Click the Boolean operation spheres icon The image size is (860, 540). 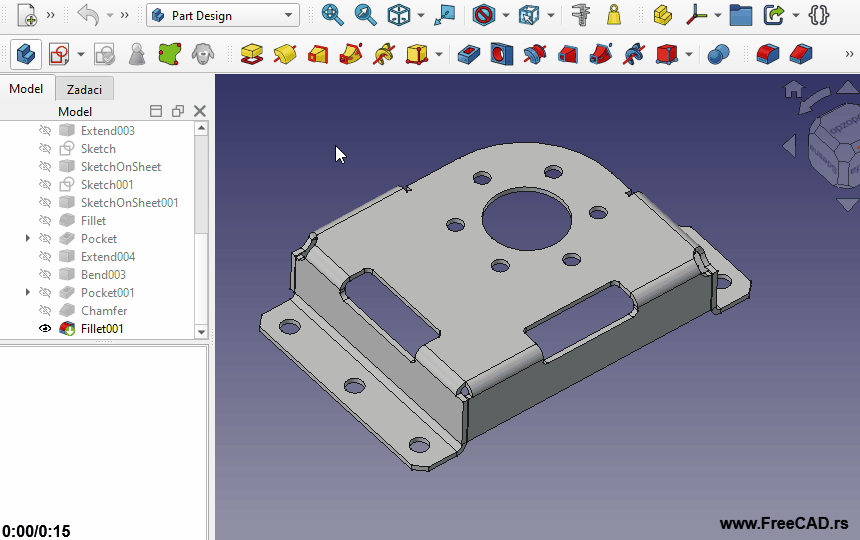click(718, 54)
